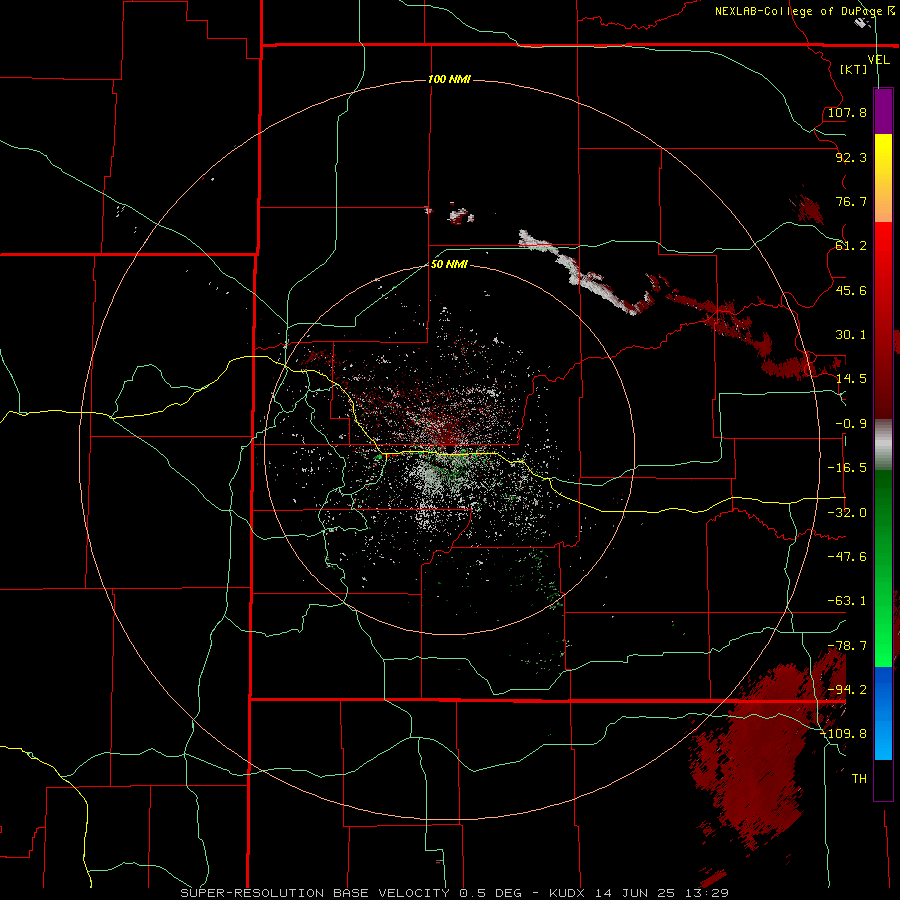Screen dimensions: 900x900
Task: Click the 45.6 scale value
Action: (851, 290)
